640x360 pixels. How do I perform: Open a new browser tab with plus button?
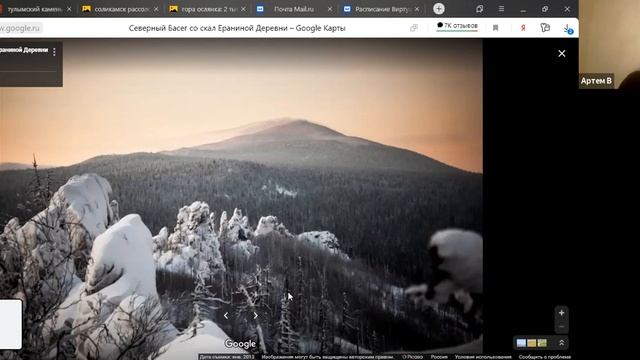coord(439,9)
